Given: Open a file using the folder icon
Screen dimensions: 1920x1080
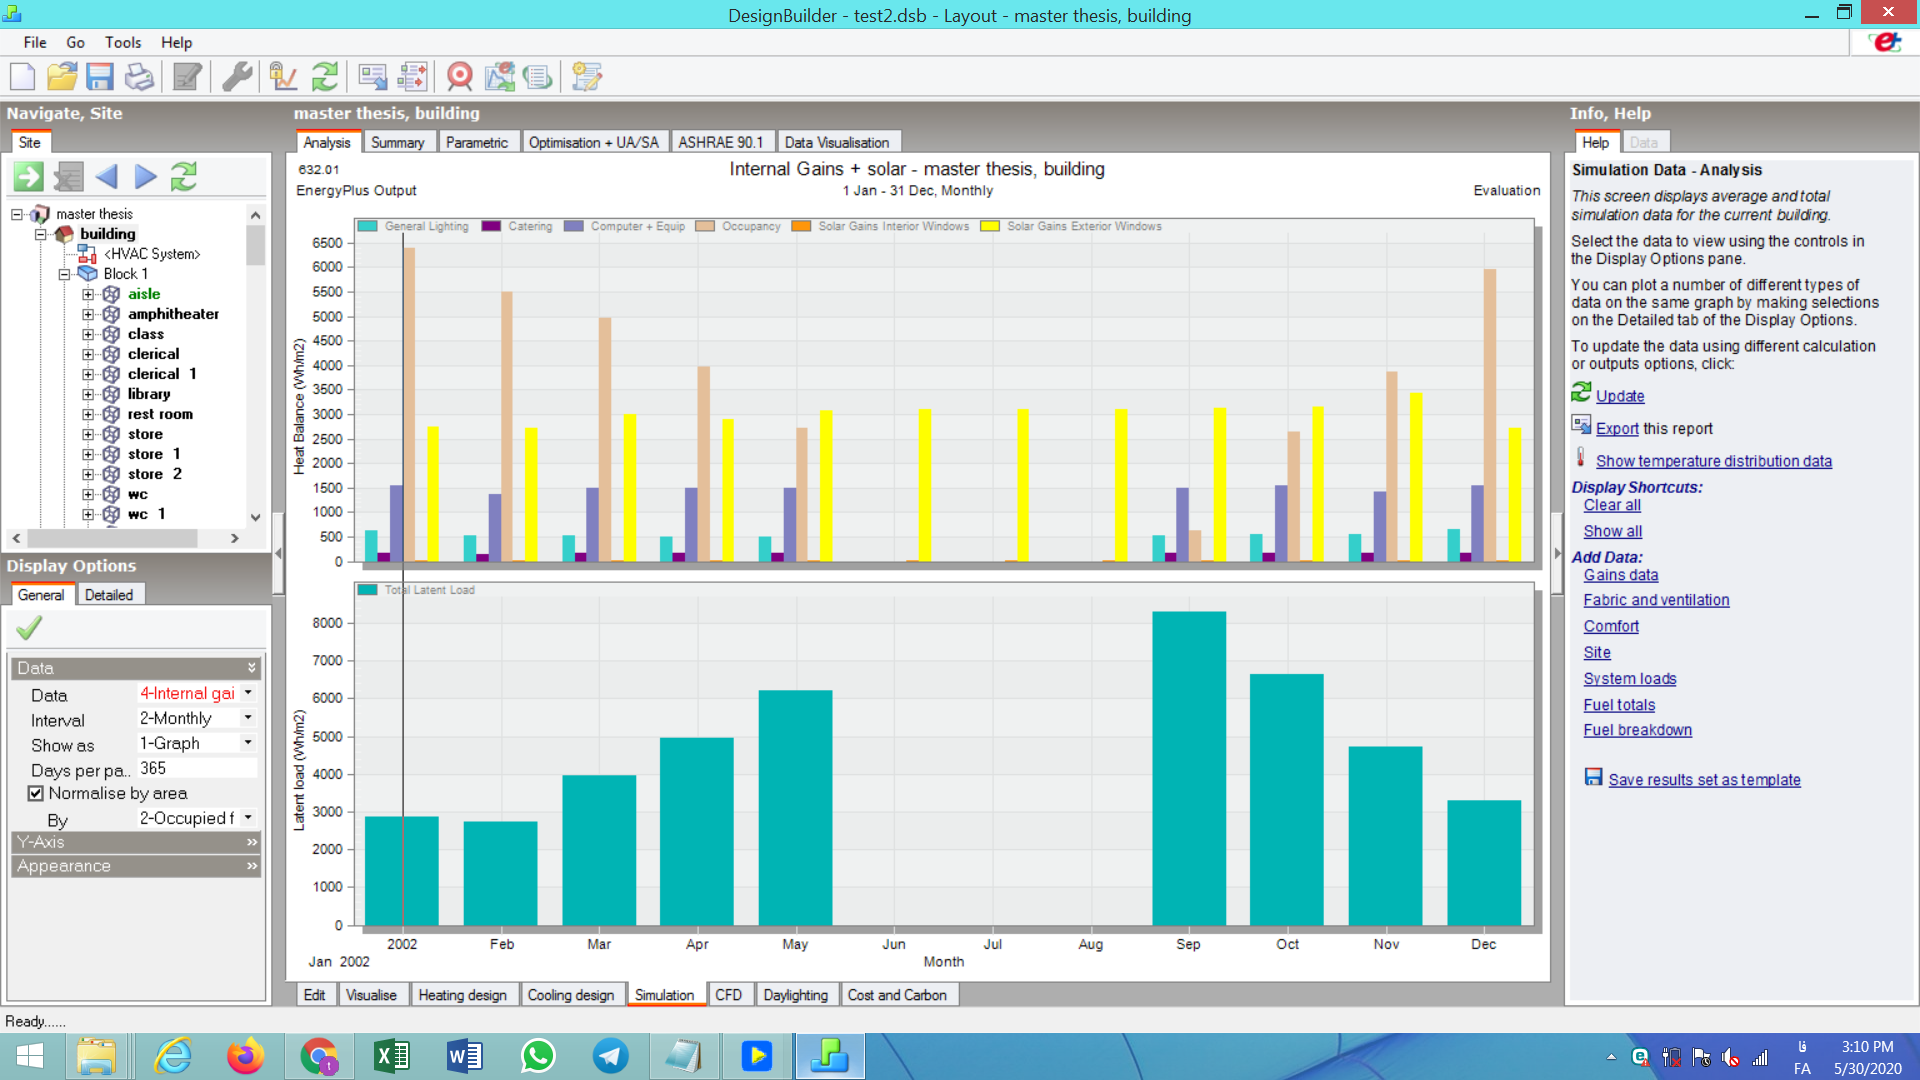Looking at the screenshot, I should click(x=61, y=76).
